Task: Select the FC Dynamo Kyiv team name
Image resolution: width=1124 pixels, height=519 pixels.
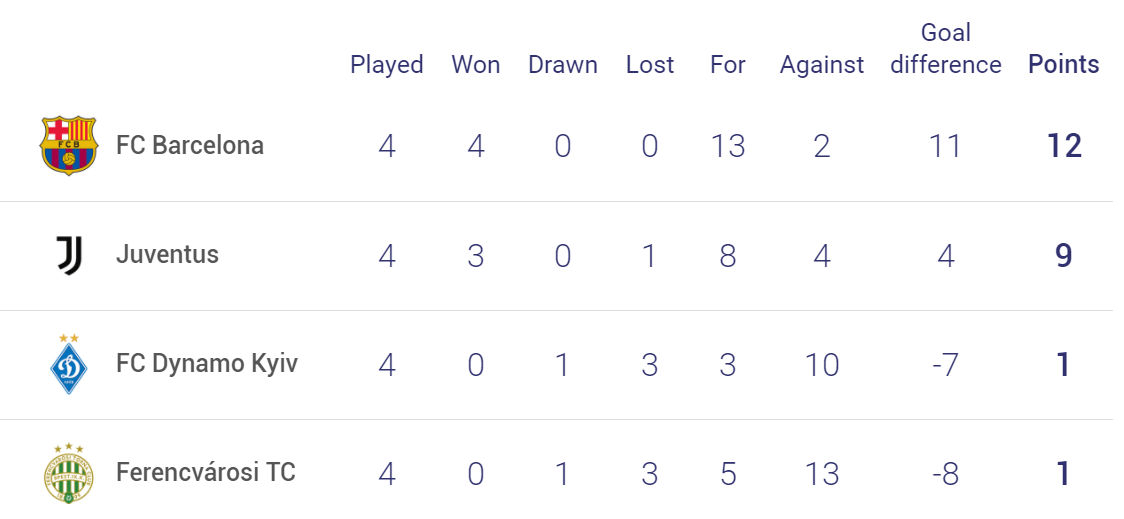Action: pyautogui.click(x=207, y=364)
